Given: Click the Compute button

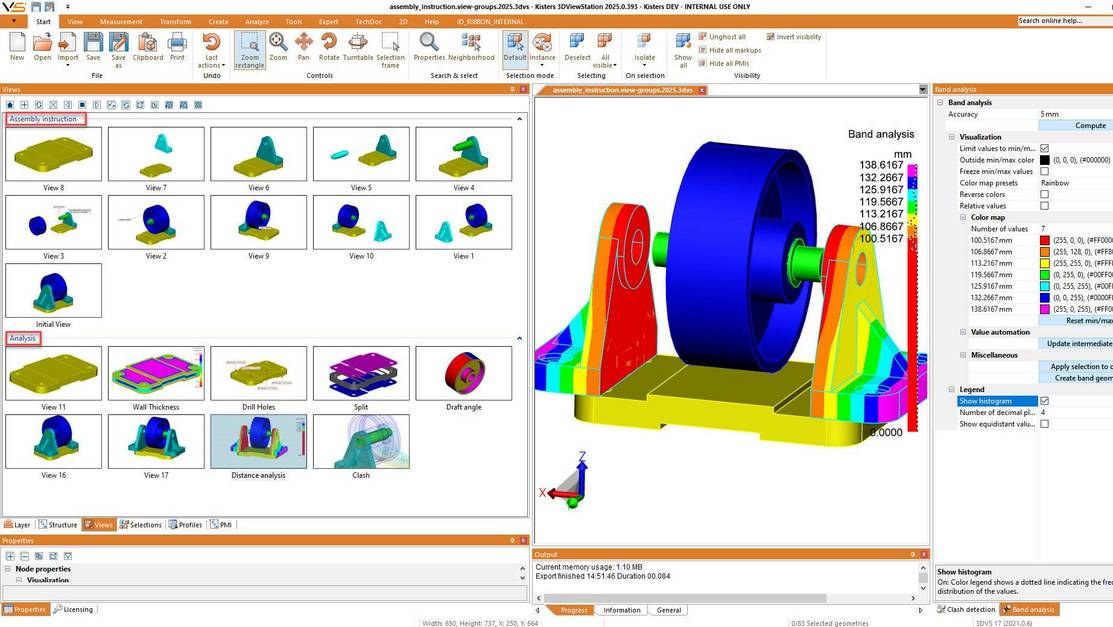Looking at the screenshot, I should coord(1076,126).
